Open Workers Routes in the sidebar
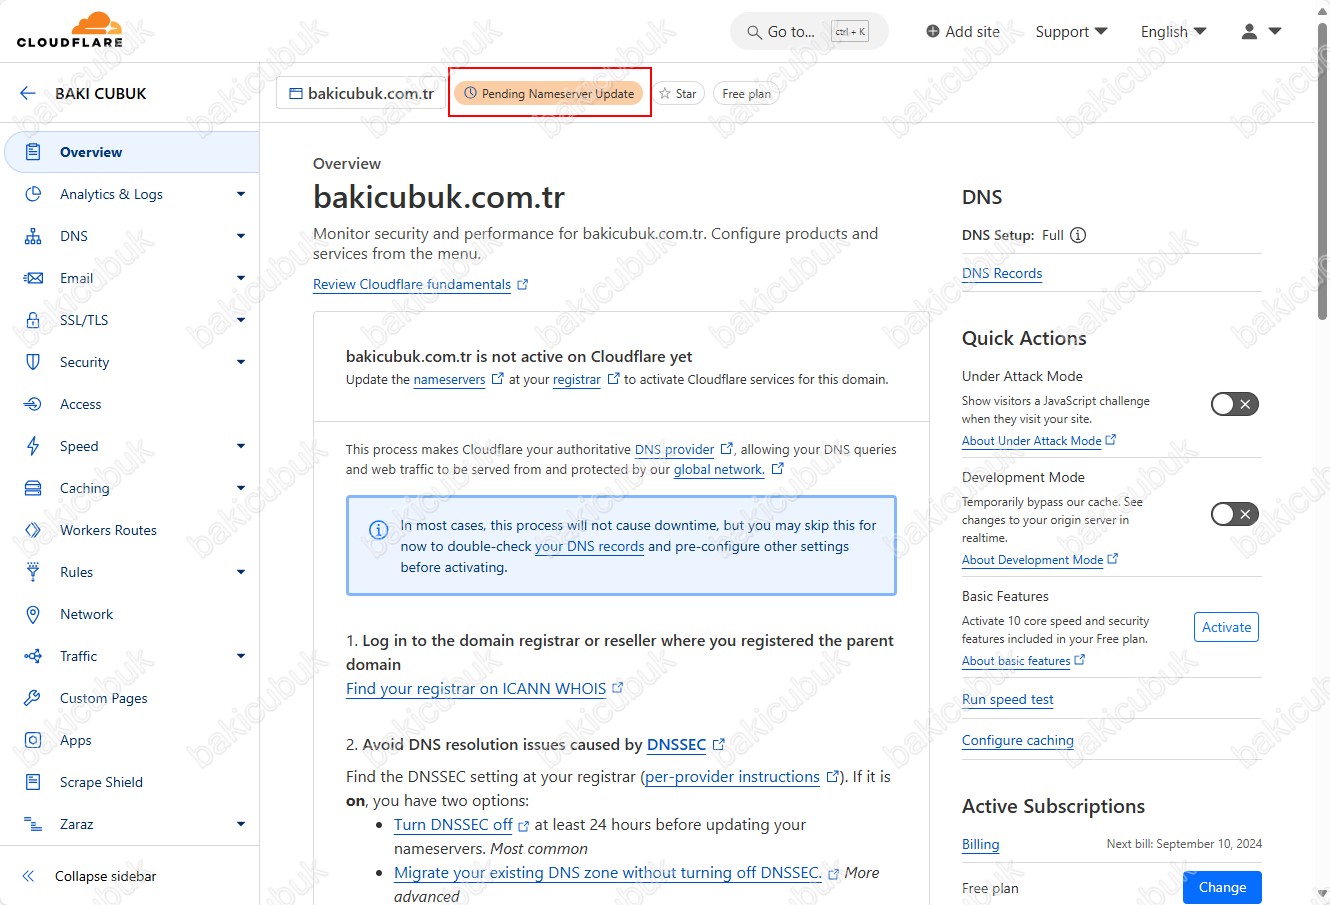This screenshot has width=1330, height=905. click(130, 530)
